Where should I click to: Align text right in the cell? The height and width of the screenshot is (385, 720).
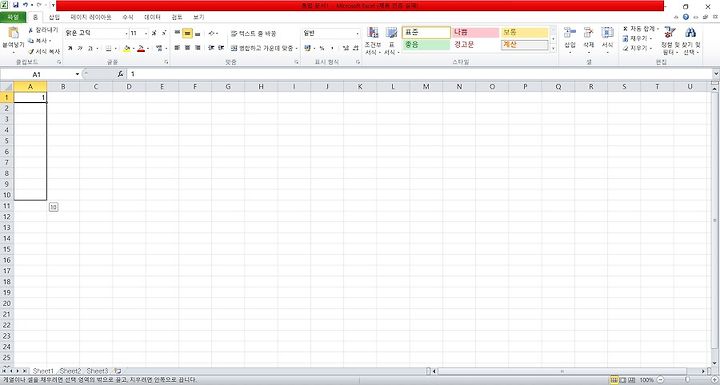(x=197, y=48)
